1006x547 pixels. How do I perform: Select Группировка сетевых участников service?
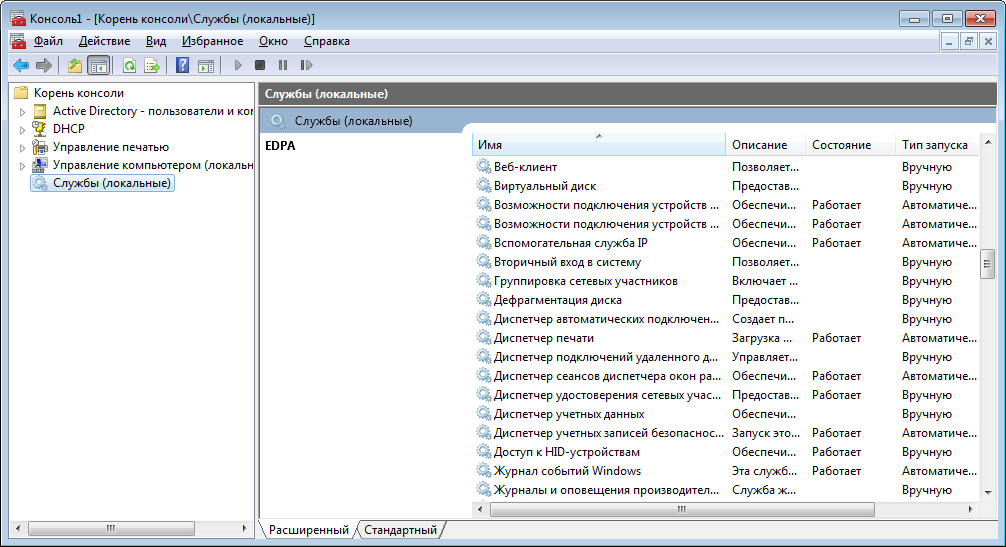click(726, 281)
